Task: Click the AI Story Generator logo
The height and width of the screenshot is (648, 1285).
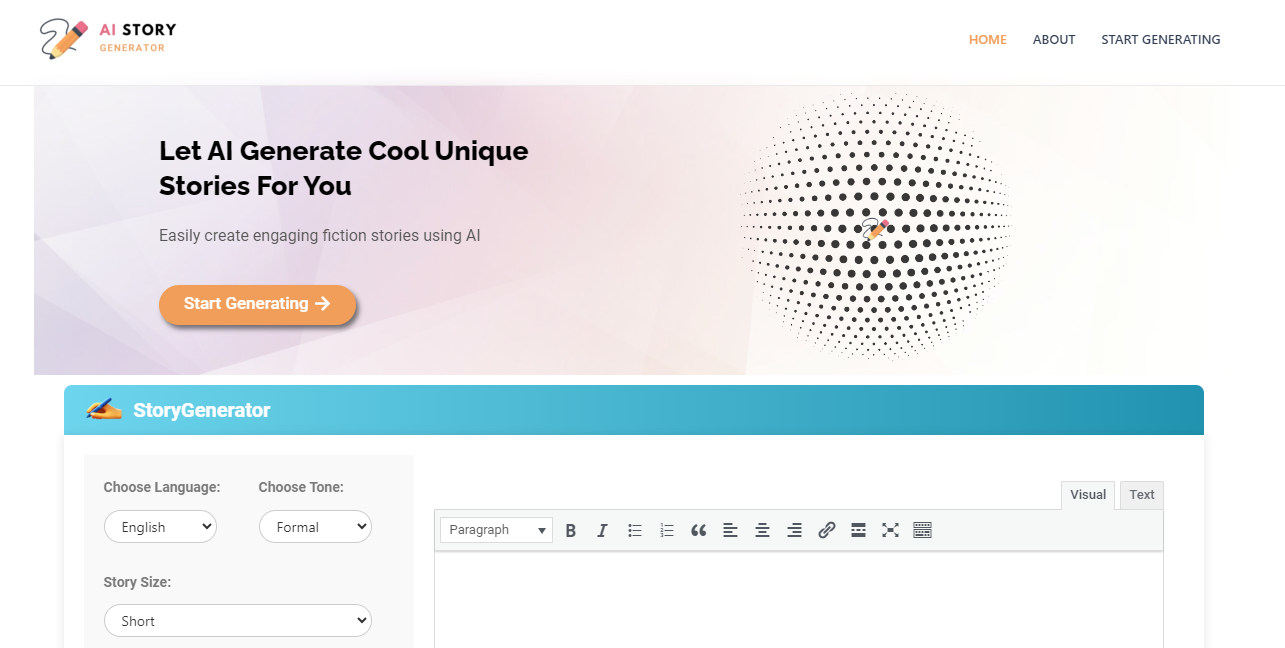Action: click(108, 39)
